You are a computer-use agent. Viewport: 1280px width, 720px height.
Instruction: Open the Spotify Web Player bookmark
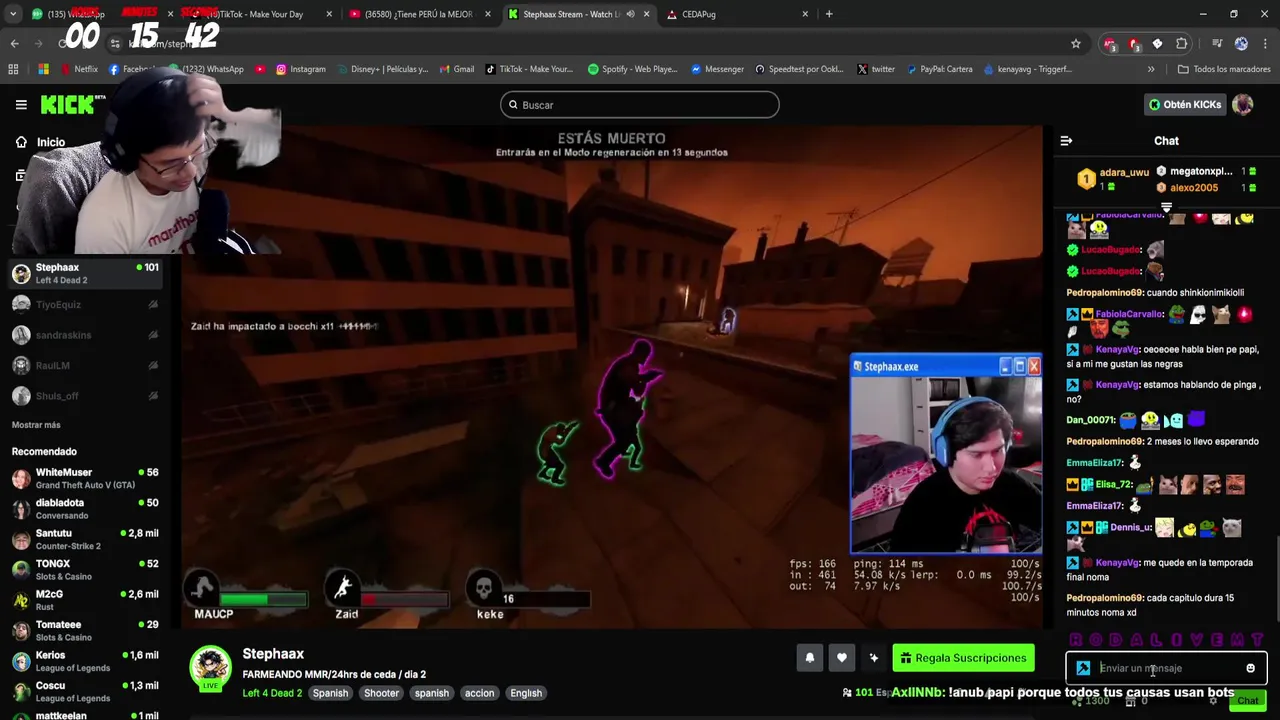633,69
